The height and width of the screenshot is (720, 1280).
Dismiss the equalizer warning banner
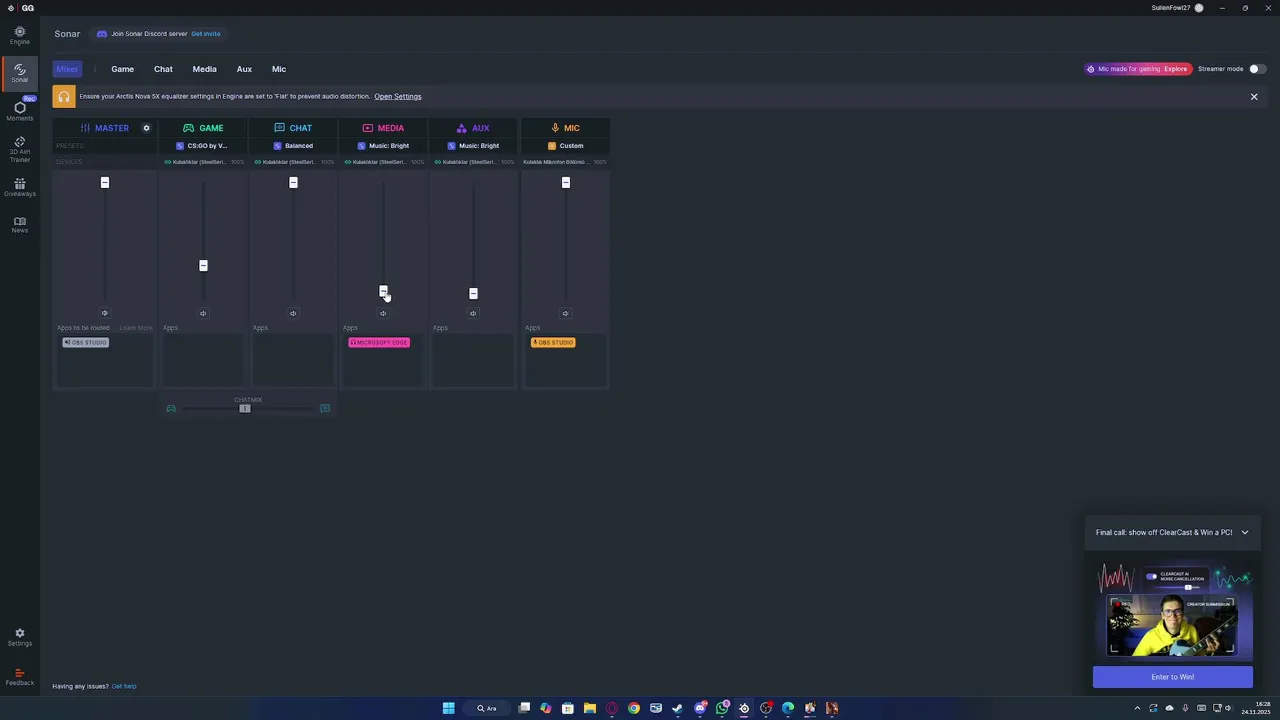[1254, 97]
